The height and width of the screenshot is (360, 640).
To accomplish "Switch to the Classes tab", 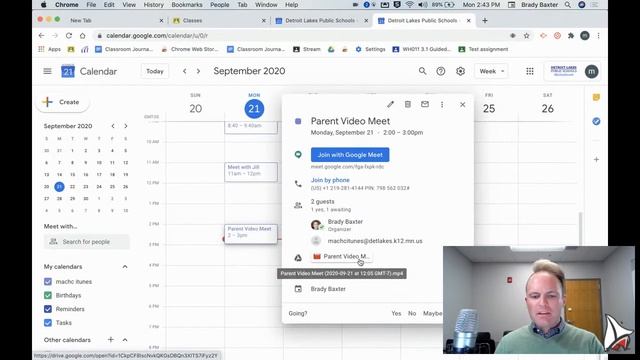I will [219, 20].
